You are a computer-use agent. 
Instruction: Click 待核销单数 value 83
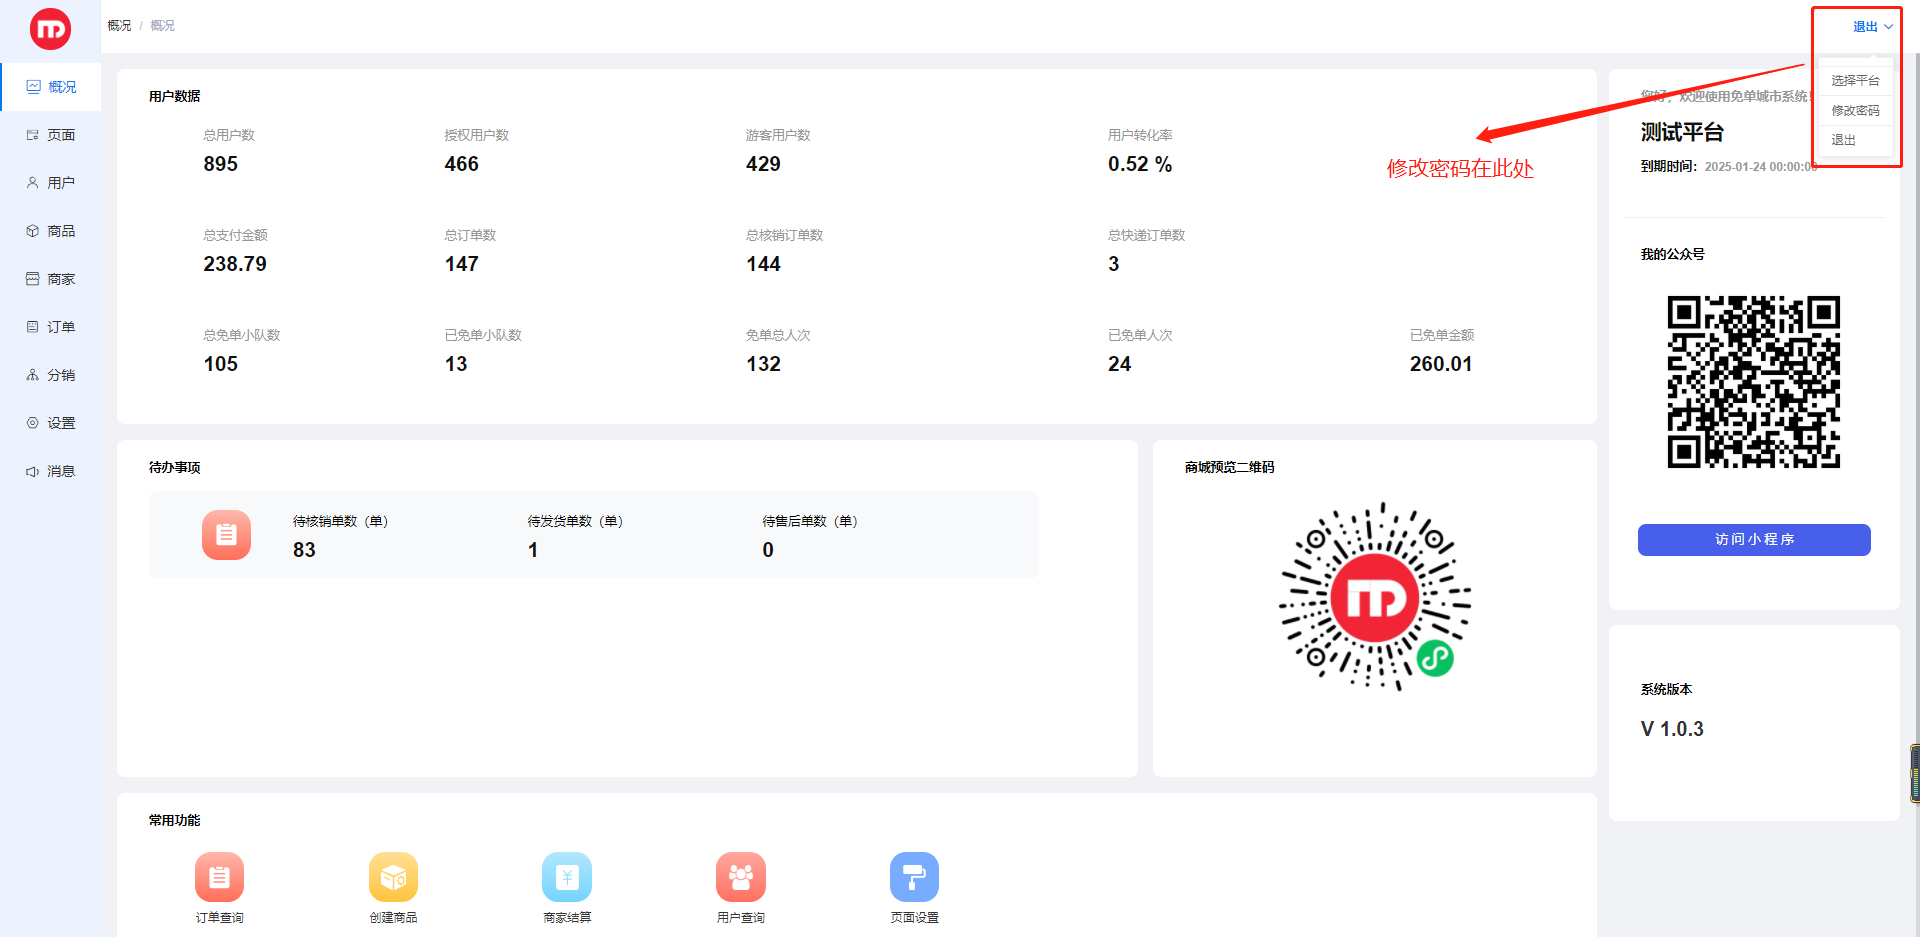304,550
